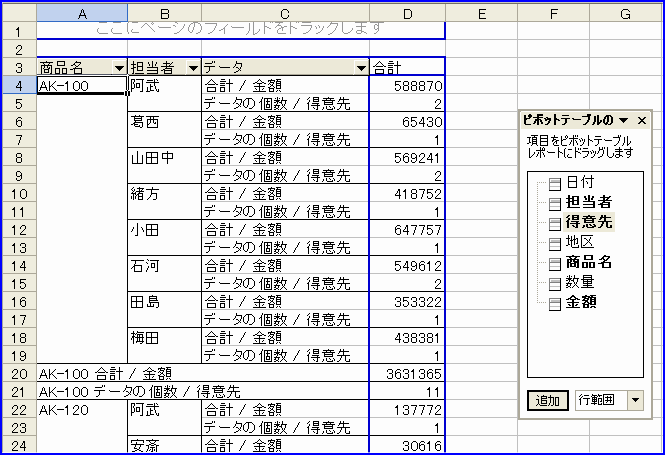Select the 安斎 cell in row 24
Image resolution: width=665 pixels, height=455 pixels.
pyautogui.click(x=165, y=445)
